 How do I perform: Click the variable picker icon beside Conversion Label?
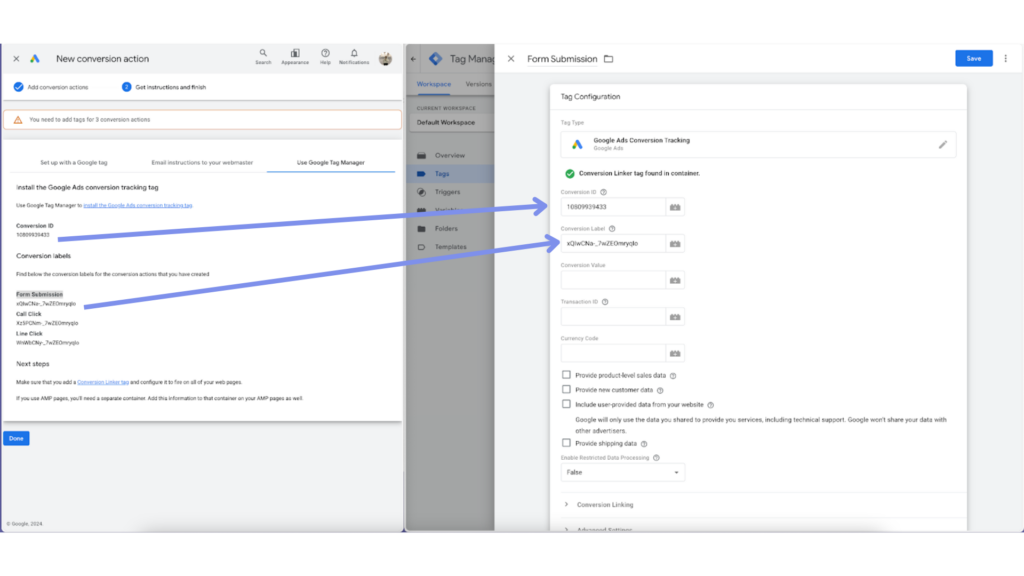coord(675,244)
